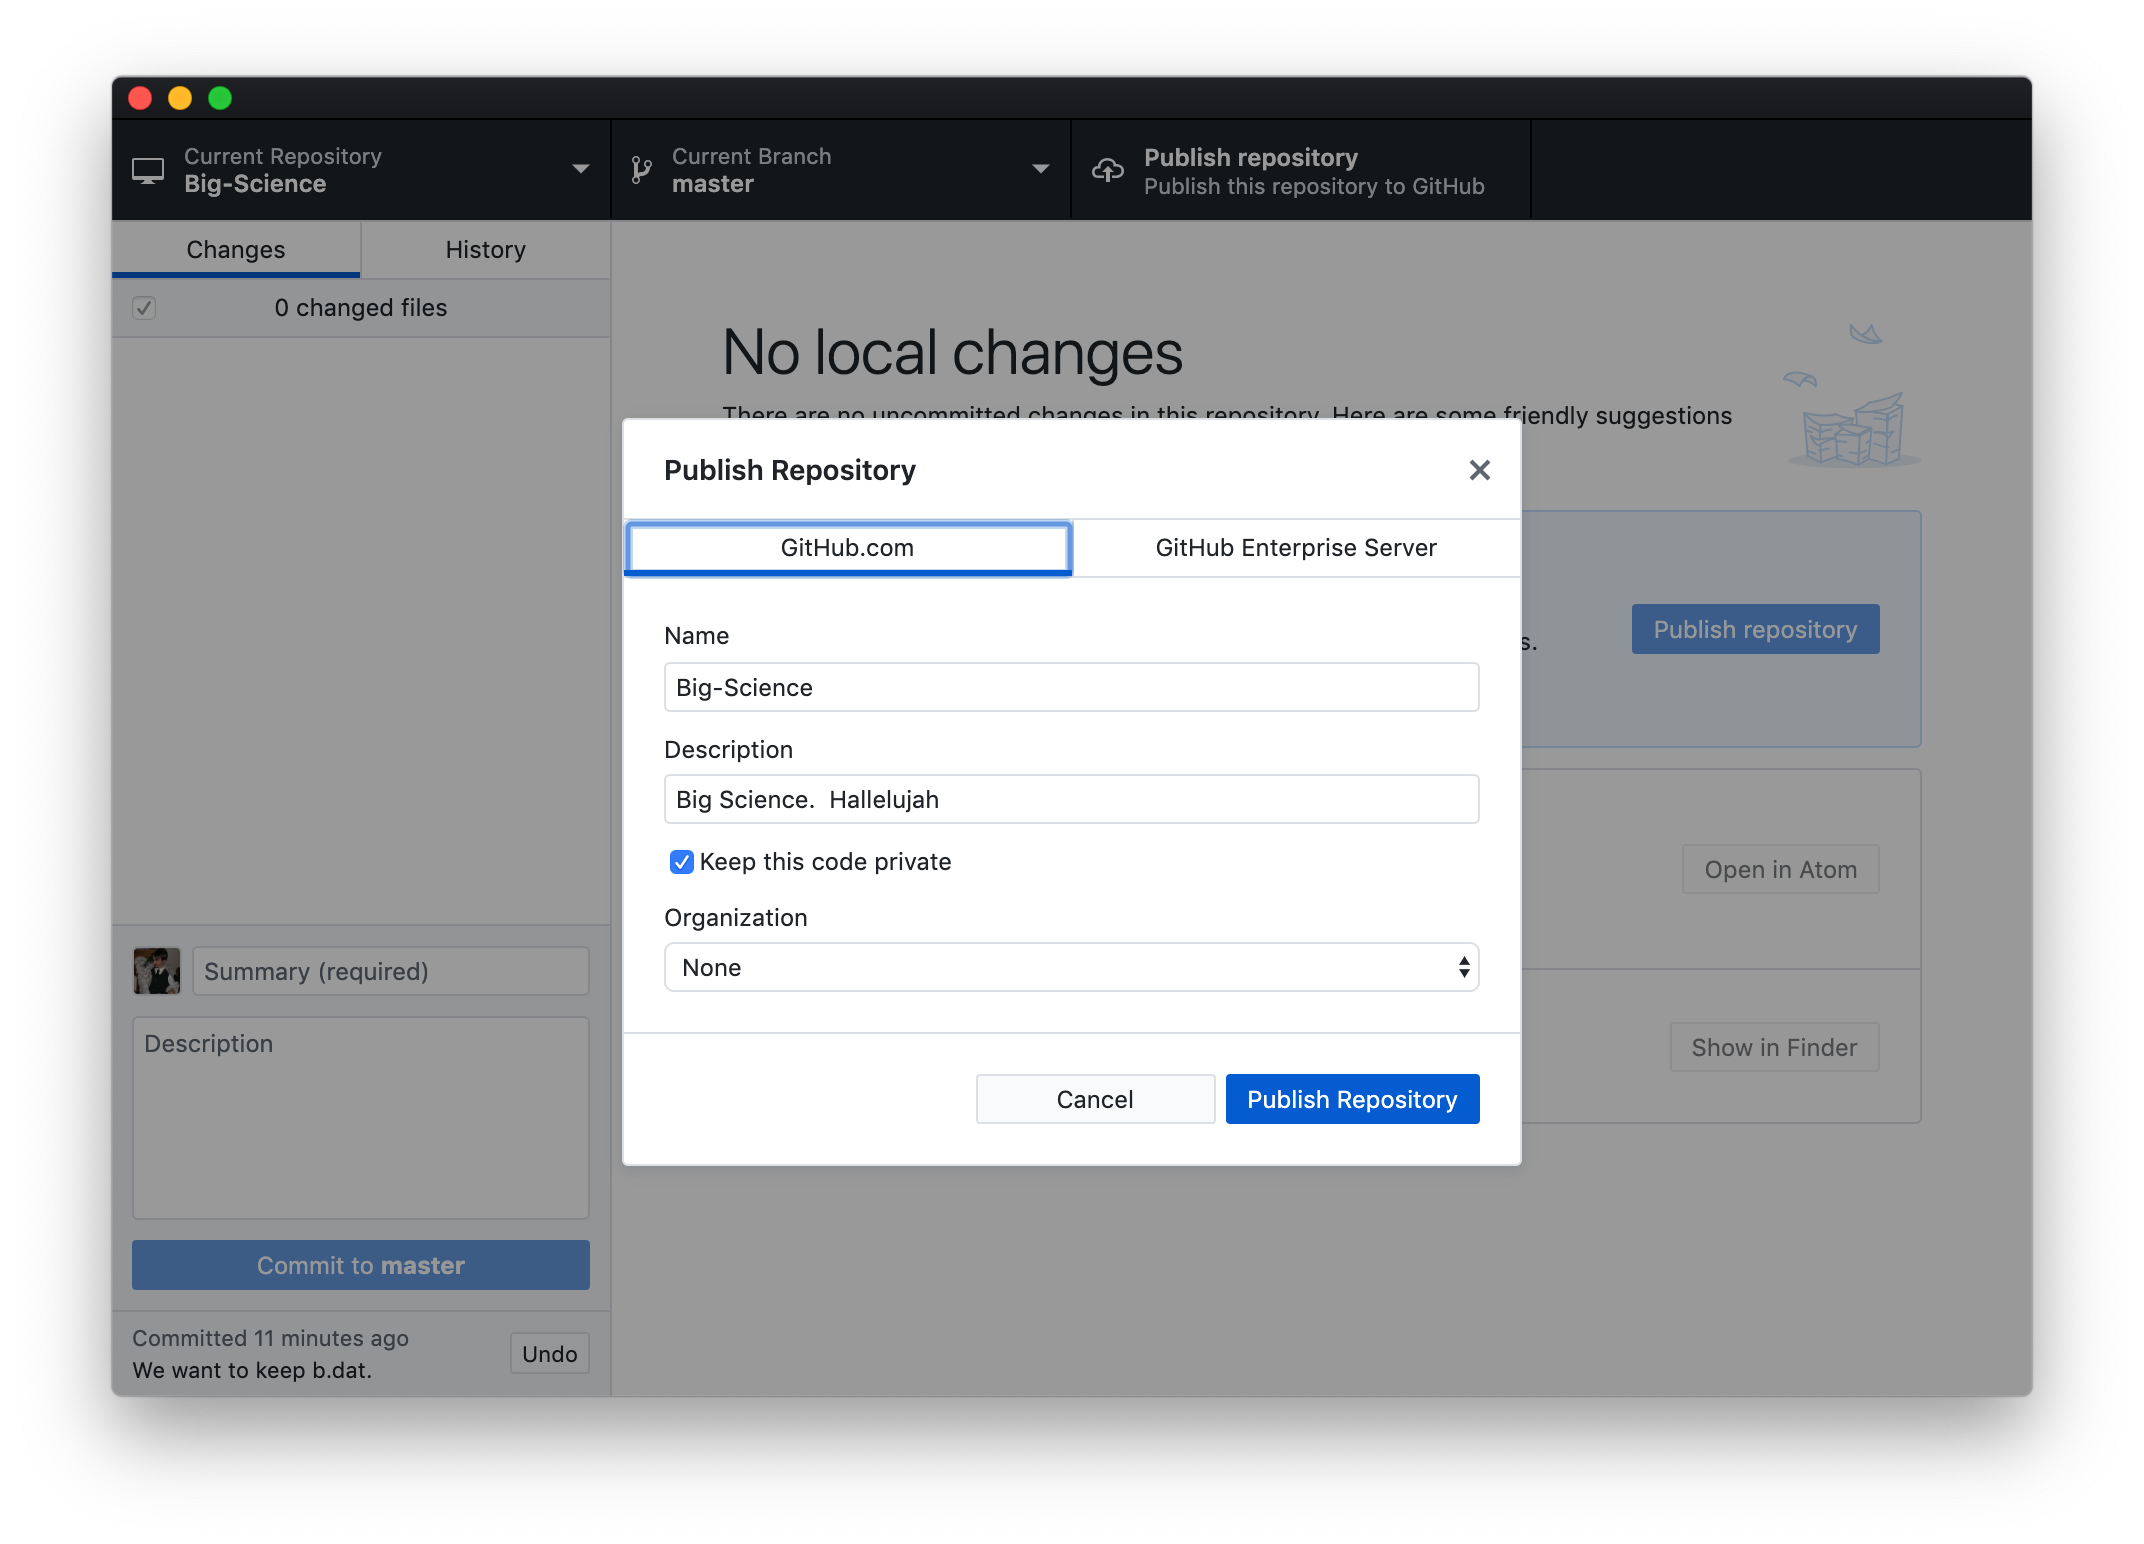
Task: Click Cancel button in dialog
Action: pyautogui.click(x=1094, y=1096)
